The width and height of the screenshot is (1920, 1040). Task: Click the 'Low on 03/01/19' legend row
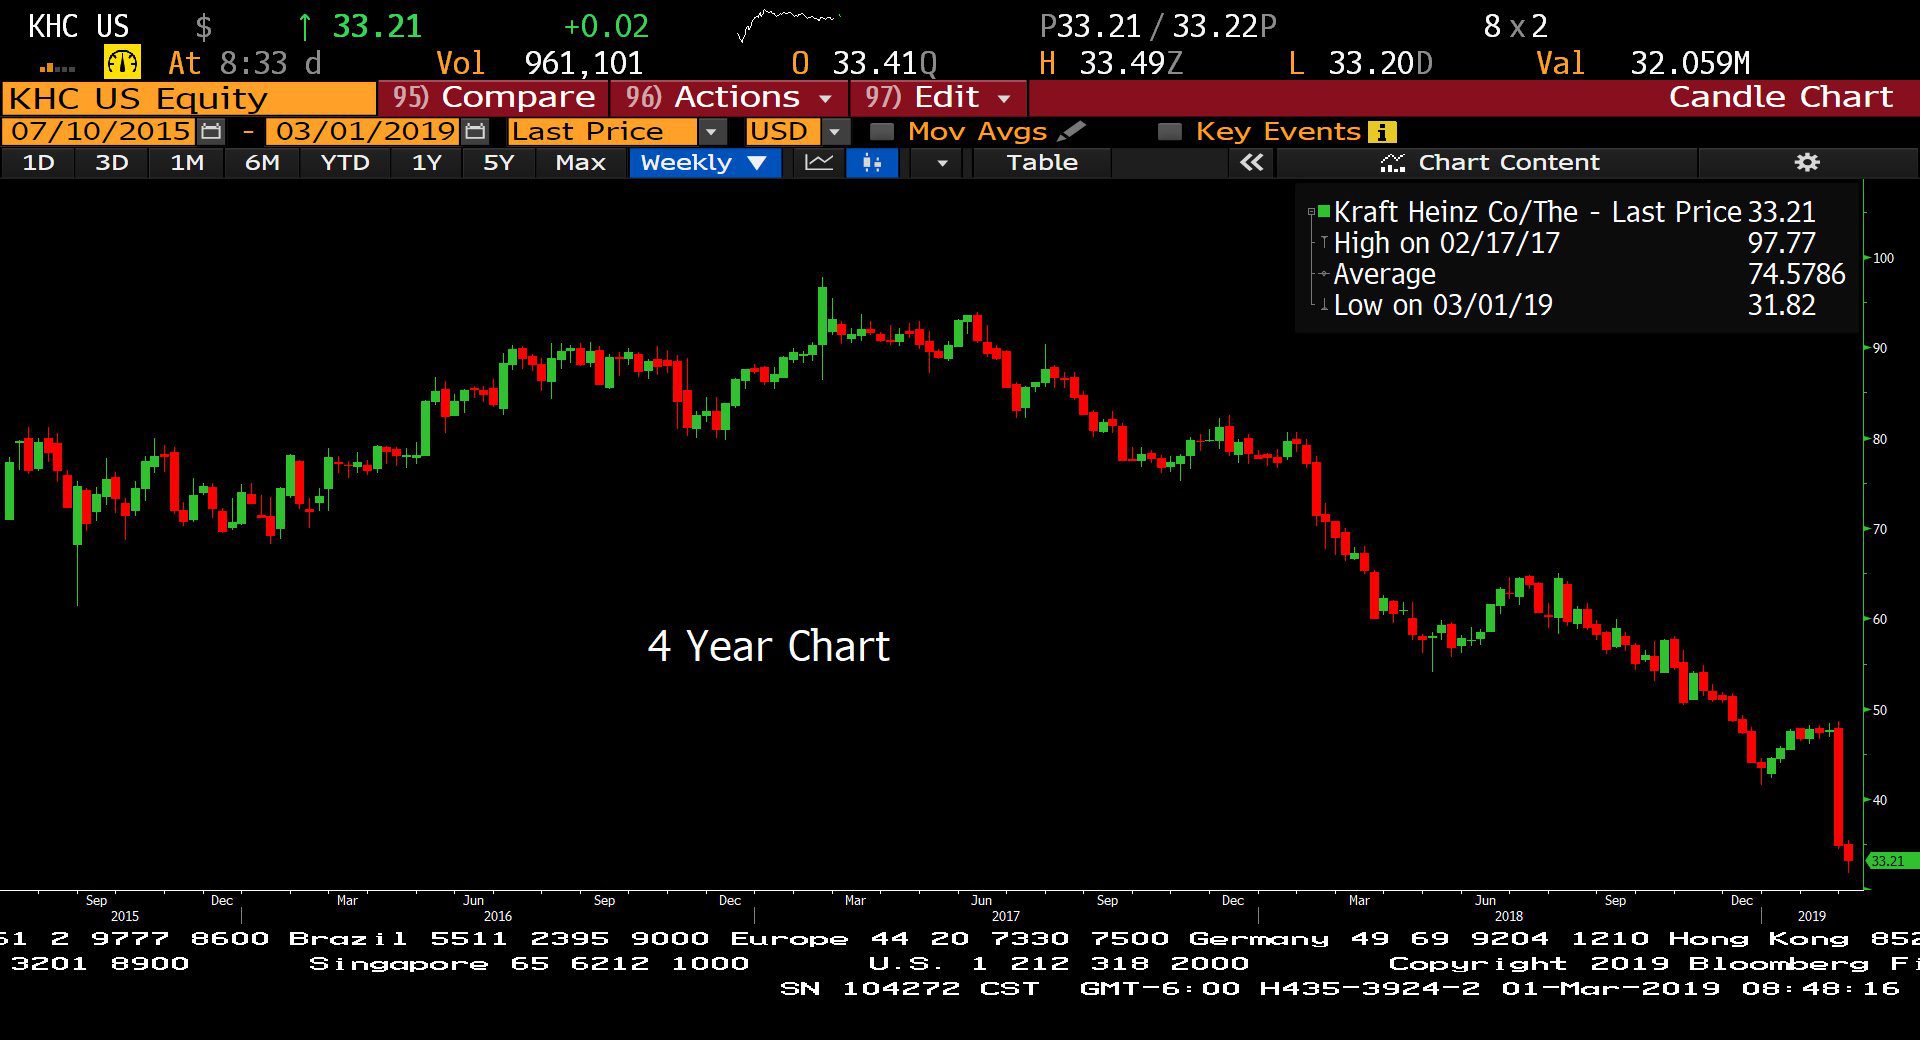click(1443, 305)
